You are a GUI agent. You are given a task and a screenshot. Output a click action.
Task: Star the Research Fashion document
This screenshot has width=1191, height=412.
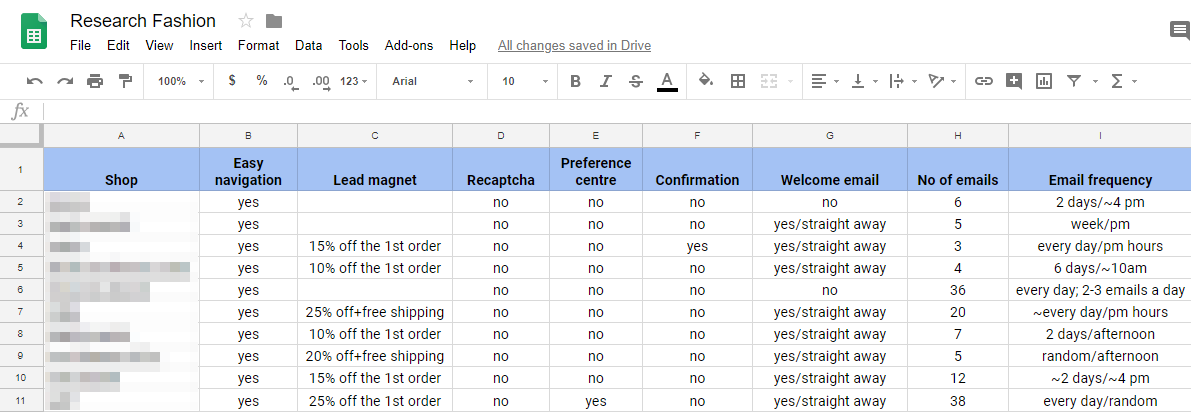(x=246, y=21)
